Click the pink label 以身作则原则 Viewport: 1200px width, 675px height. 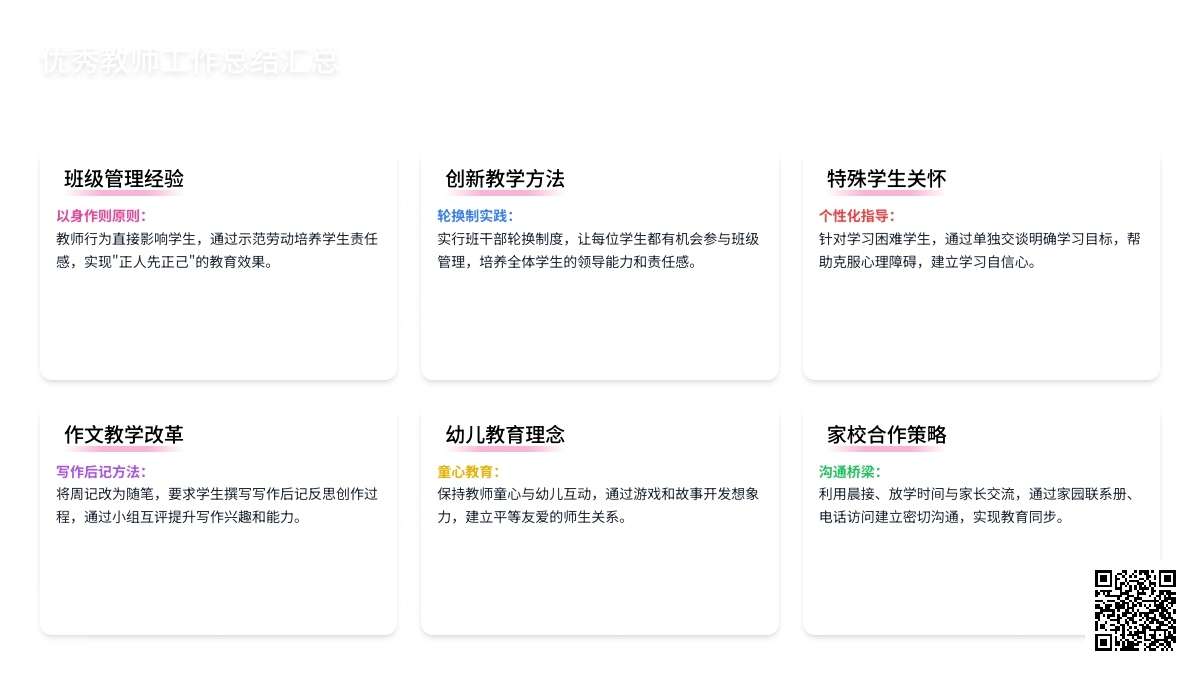[x=101, y=216]
